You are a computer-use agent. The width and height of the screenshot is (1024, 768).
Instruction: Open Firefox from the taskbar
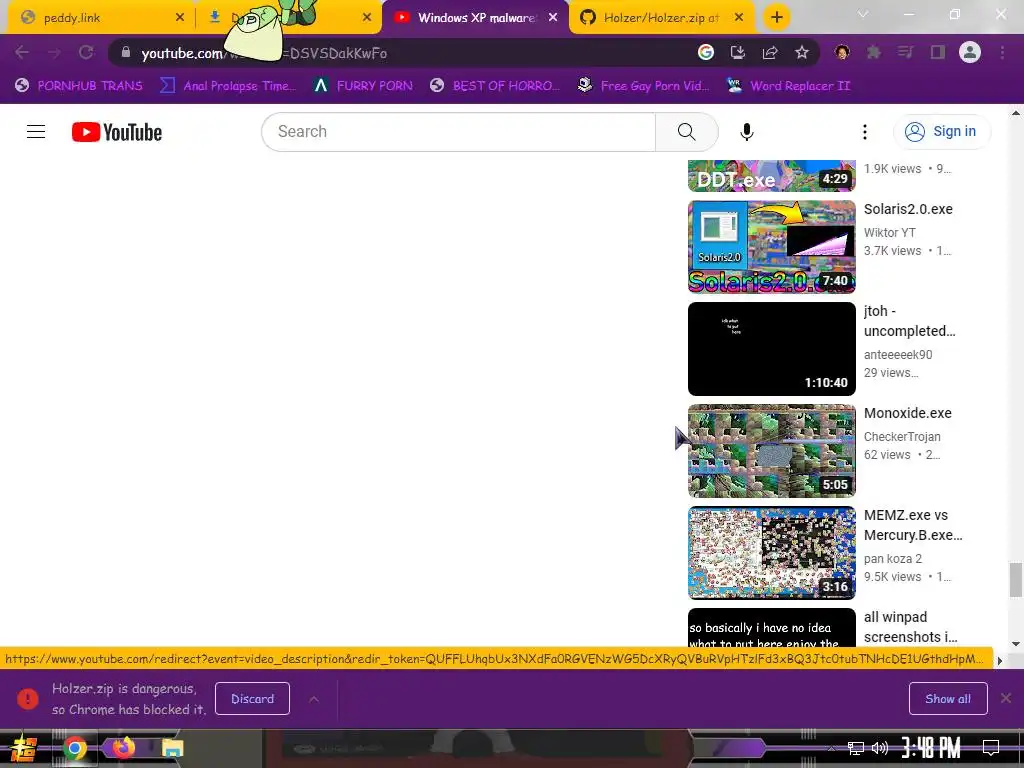[123, 748]
